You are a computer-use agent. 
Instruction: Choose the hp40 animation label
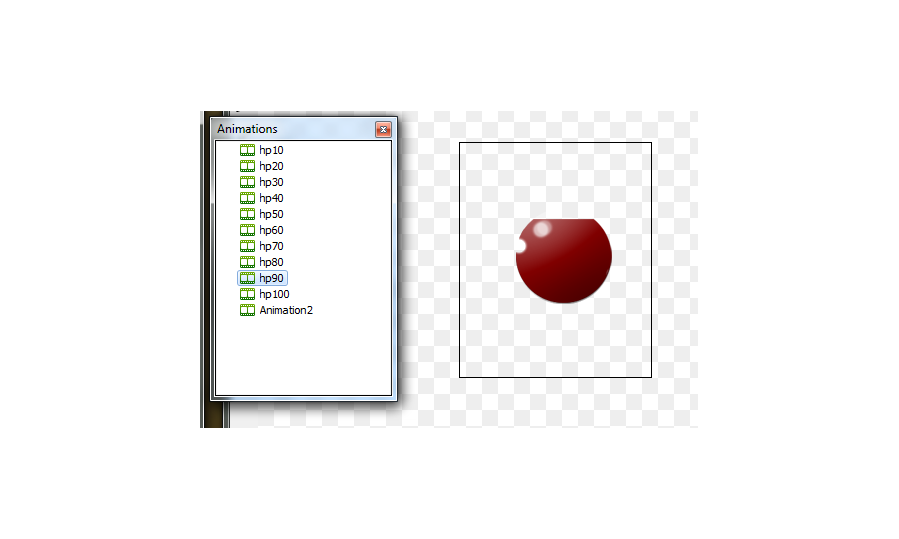tap(271, 198)
